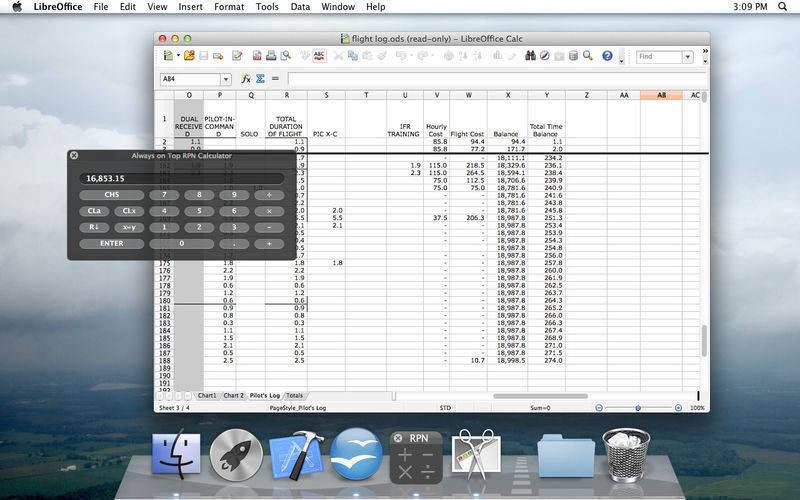
Task: Click the Sum sigma icon
Action: point(261,79)
